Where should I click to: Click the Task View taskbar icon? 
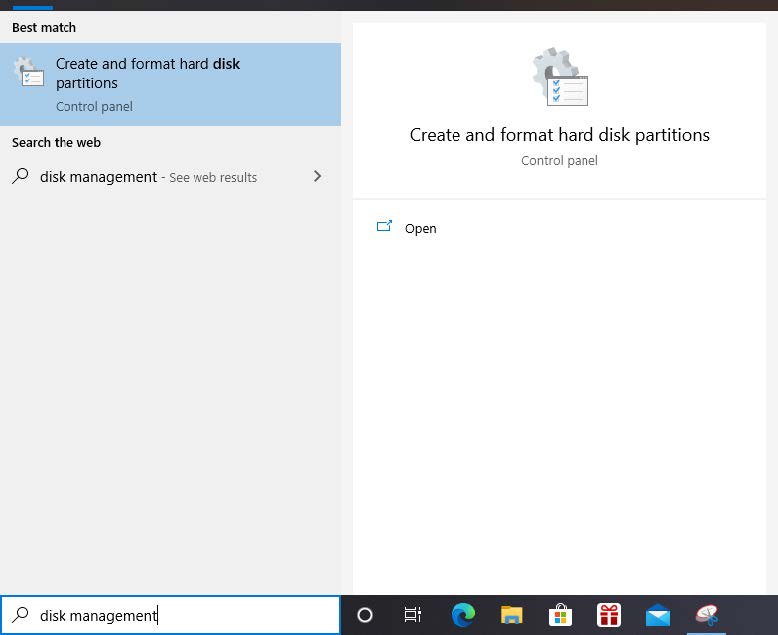pyautogui.click(x=412, y=615)
